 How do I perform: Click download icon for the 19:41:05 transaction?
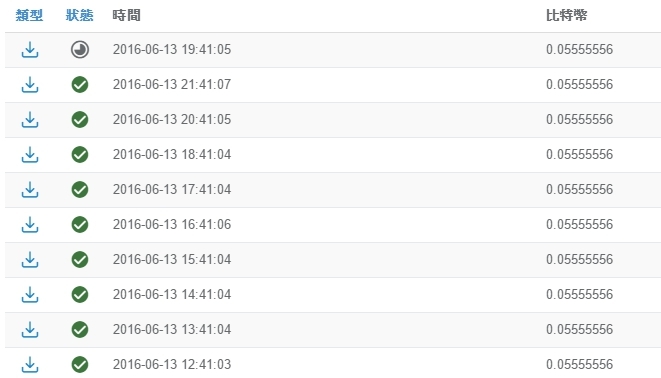click(30, 50)
